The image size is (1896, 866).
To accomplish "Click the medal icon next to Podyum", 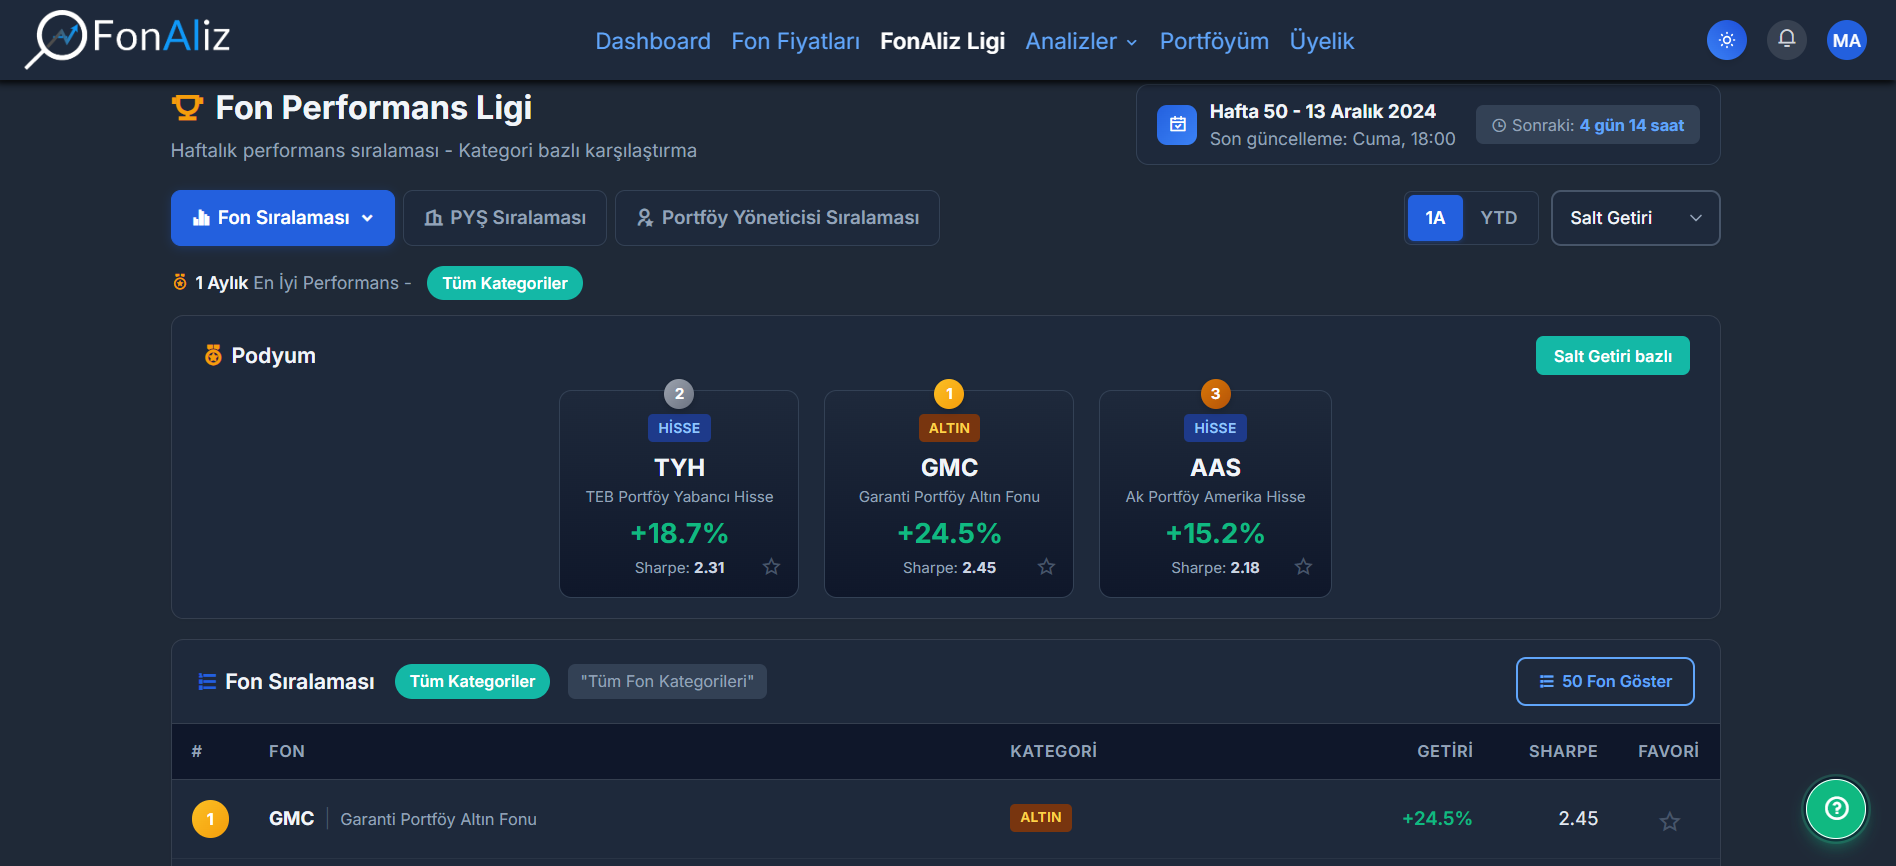I will pyautogui.click(x=213, y=355).
